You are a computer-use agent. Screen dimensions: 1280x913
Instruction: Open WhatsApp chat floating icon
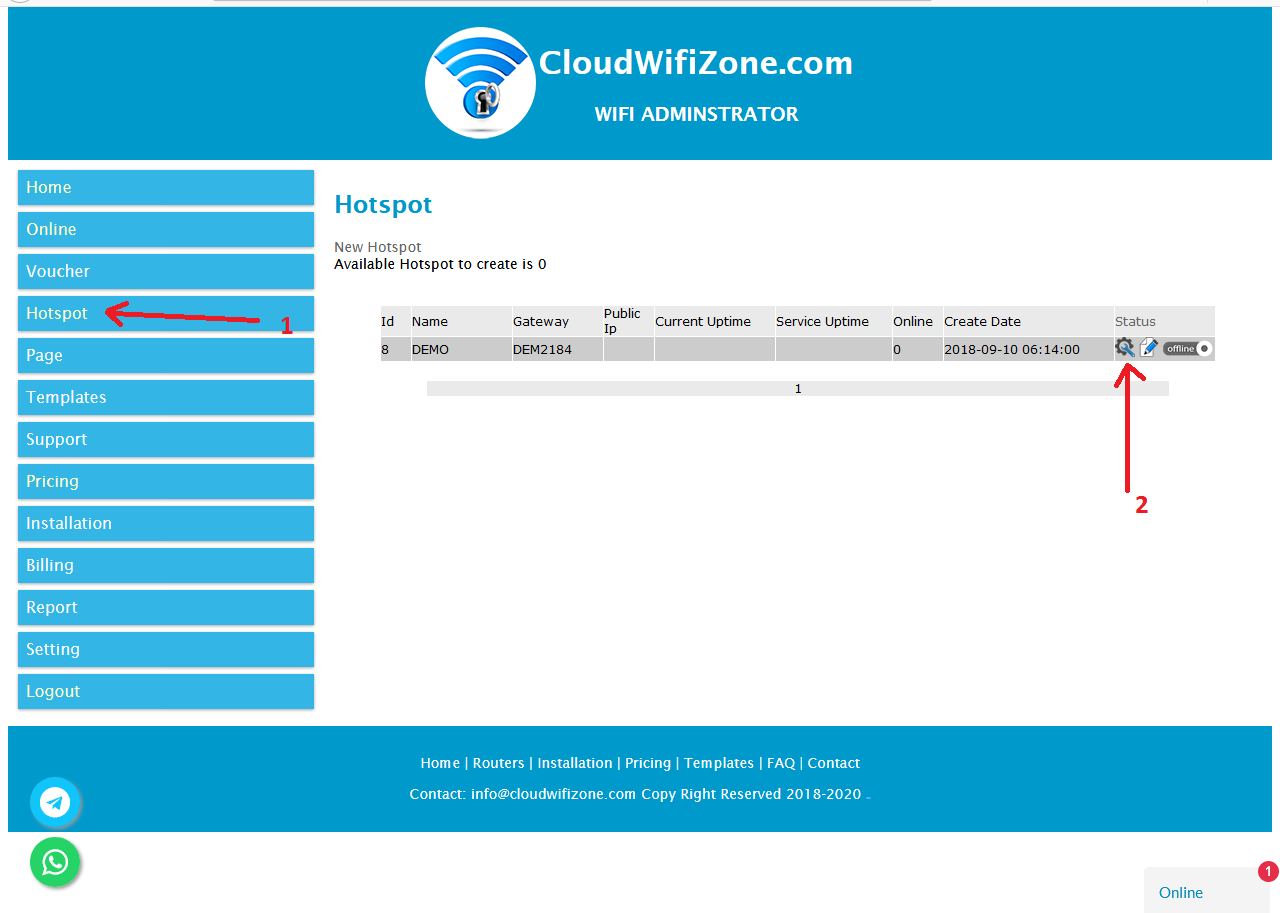click(55, 862)
